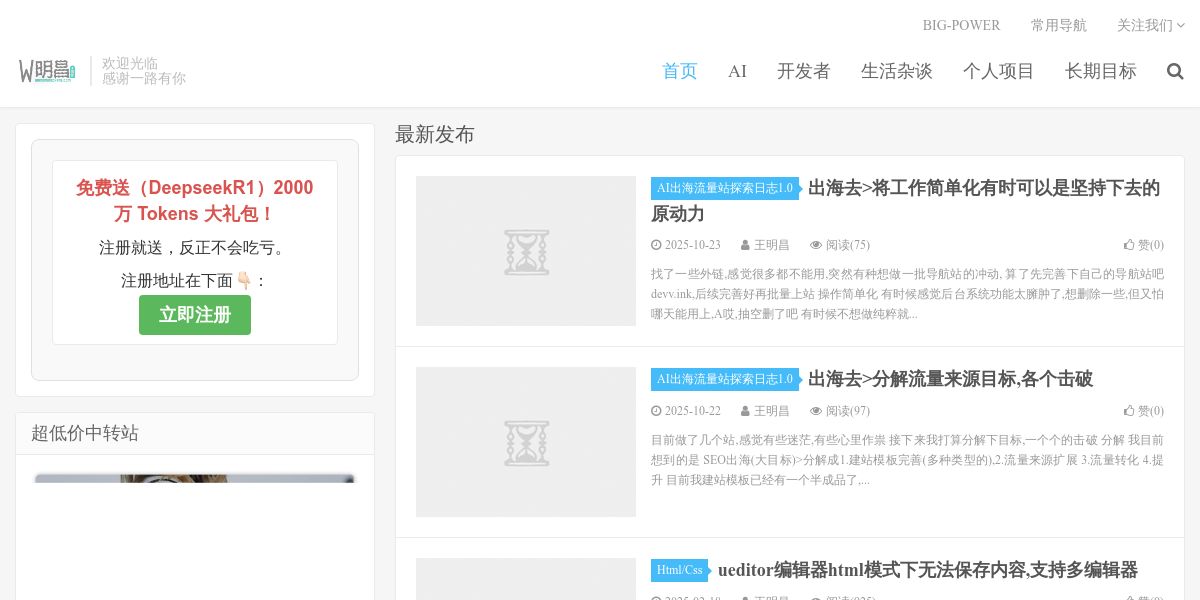Viewport: 1200px width, 600px height.
Task: Like the 2025-10-22 article via 赞(0)
Action: point(1144,411)
